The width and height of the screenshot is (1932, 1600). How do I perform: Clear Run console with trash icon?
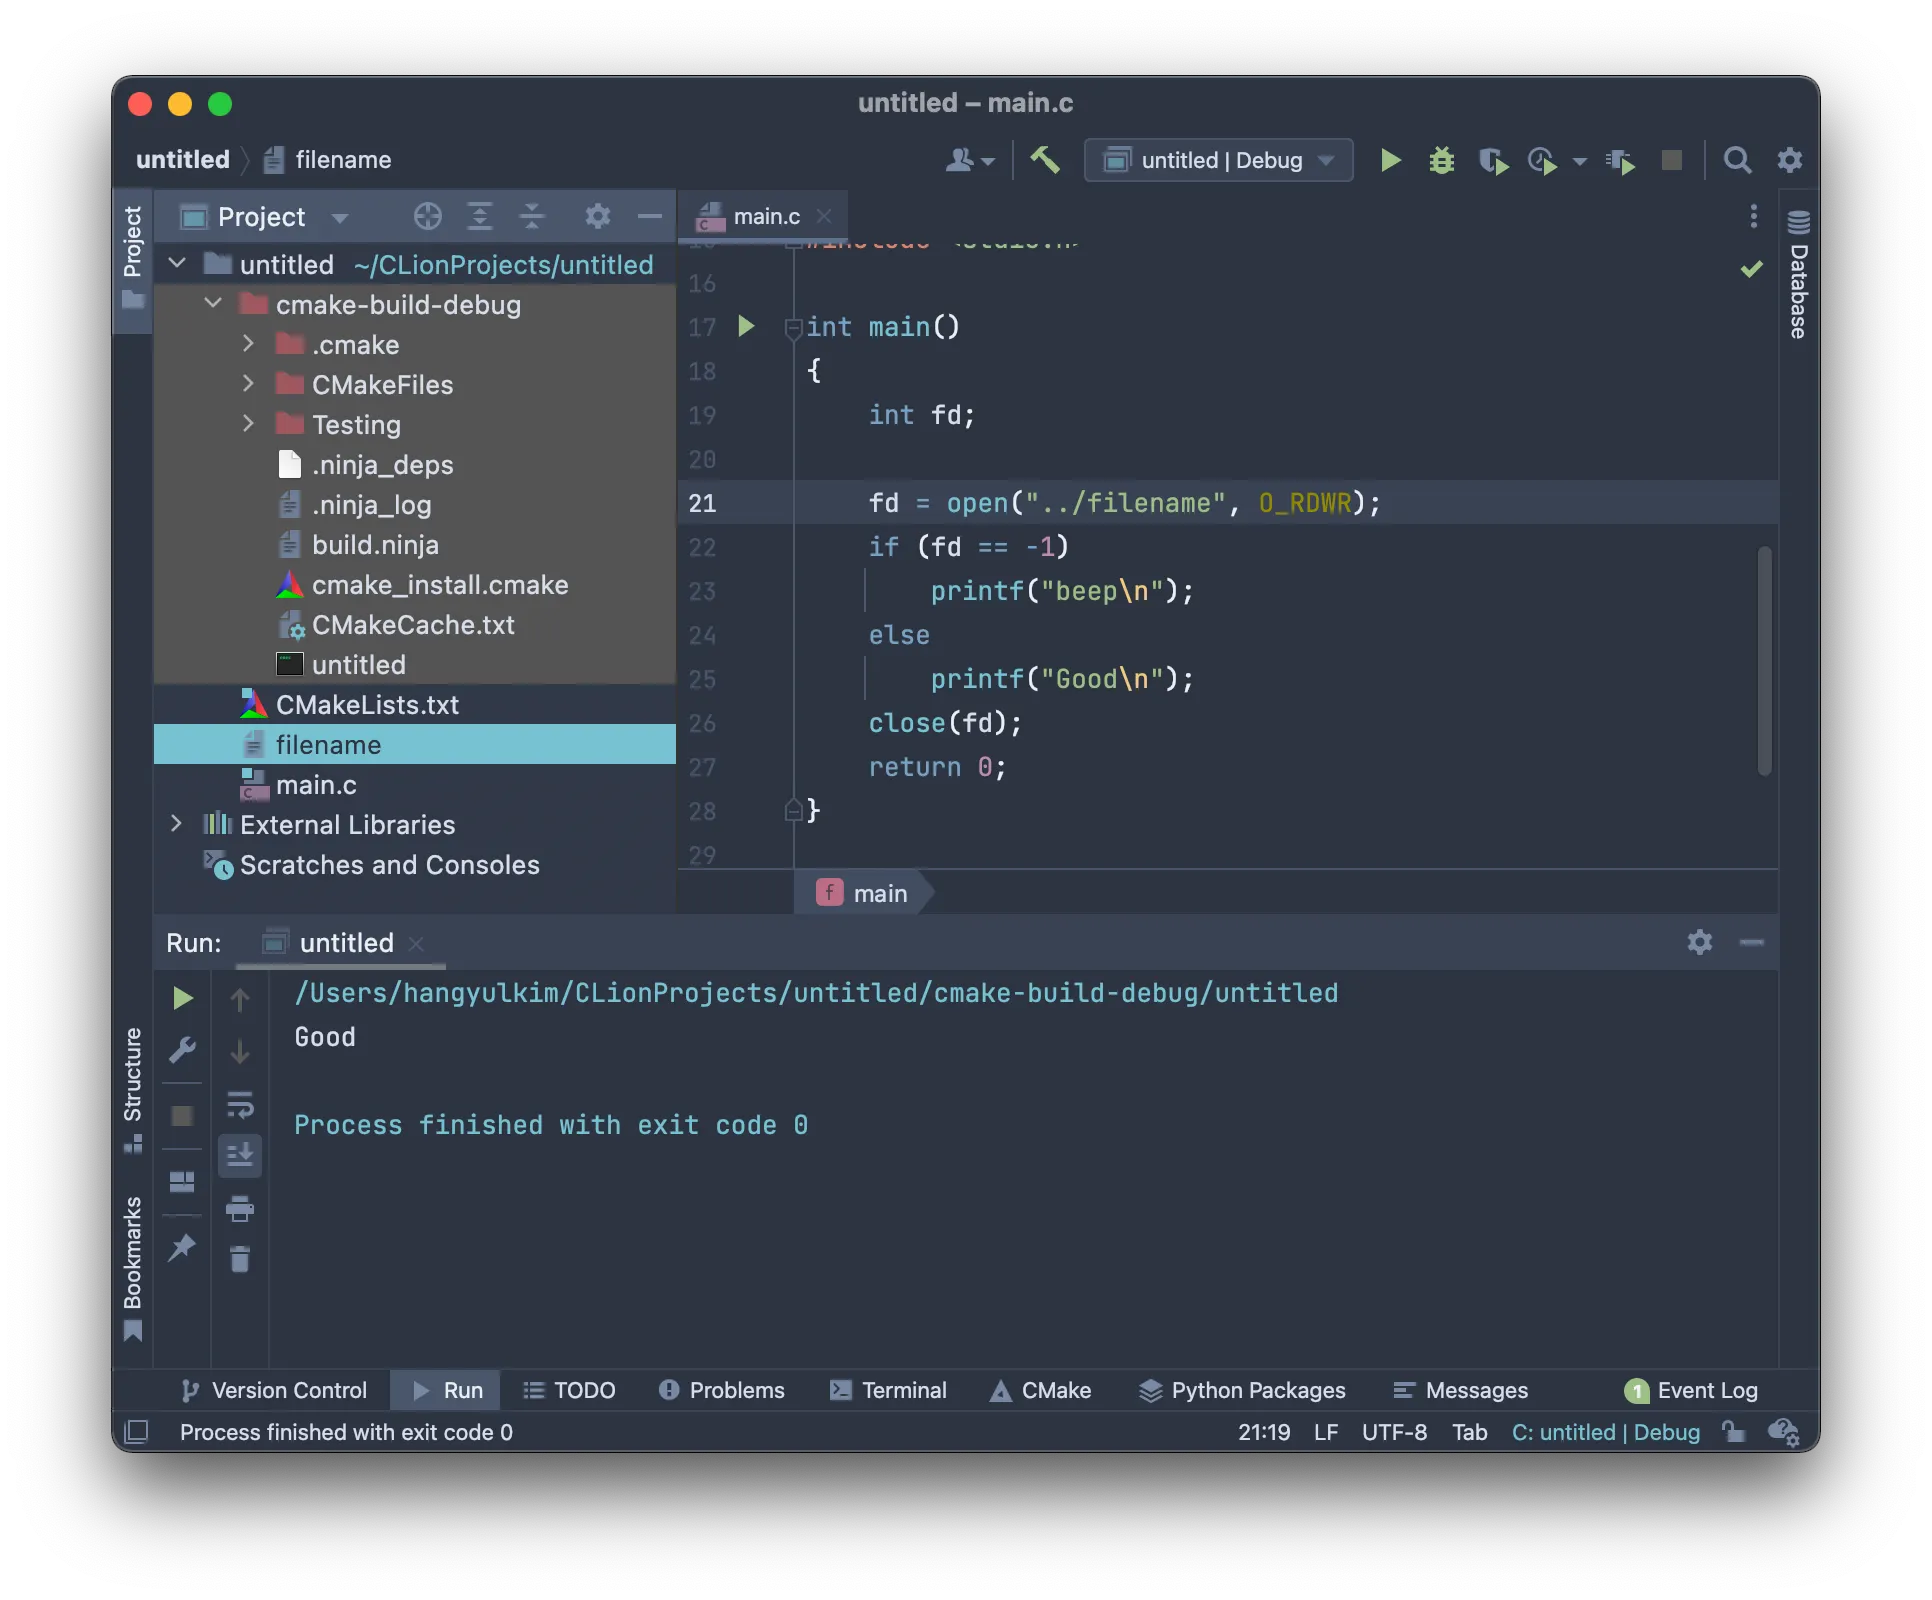[x=240, y=1259]
